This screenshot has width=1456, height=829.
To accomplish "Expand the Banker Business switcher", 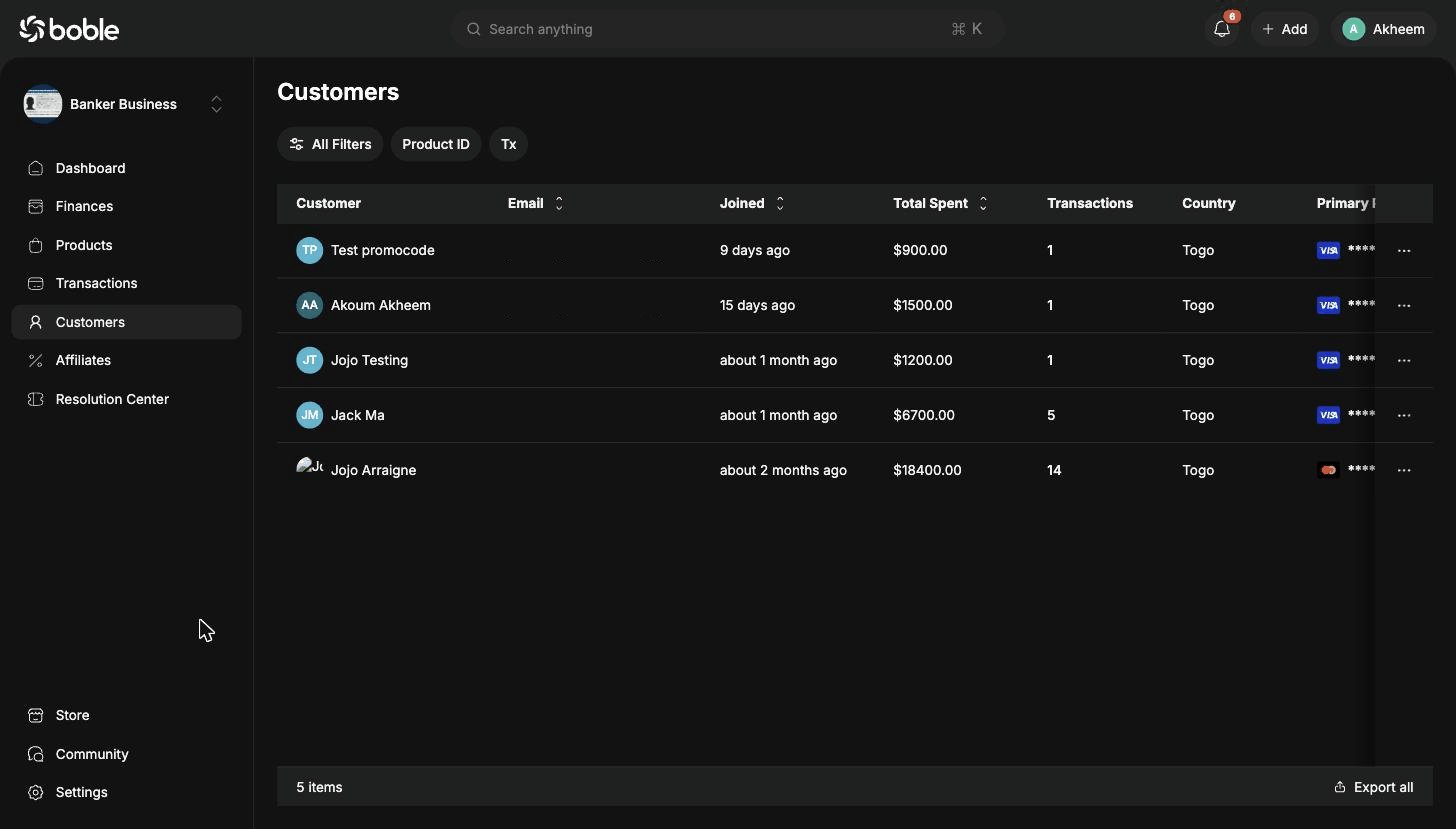I will coord(216,104).
